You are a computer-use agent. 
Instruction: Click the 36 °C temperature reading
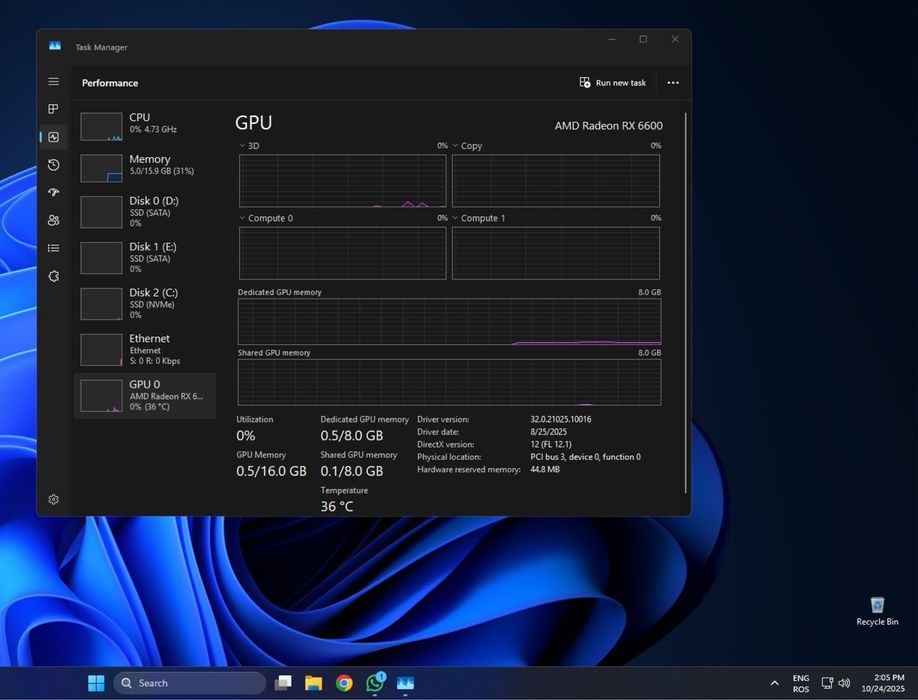(337, 506)
